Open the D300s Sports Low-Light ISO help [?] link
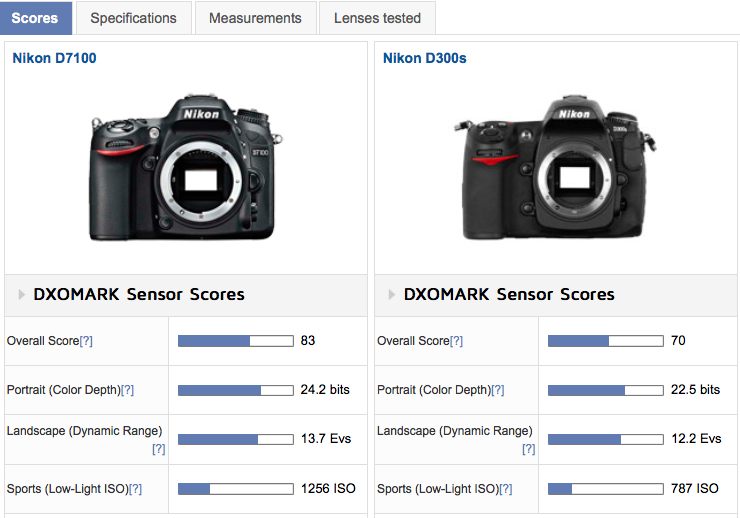The image size is (740, 518). click(x=506, y=489)
